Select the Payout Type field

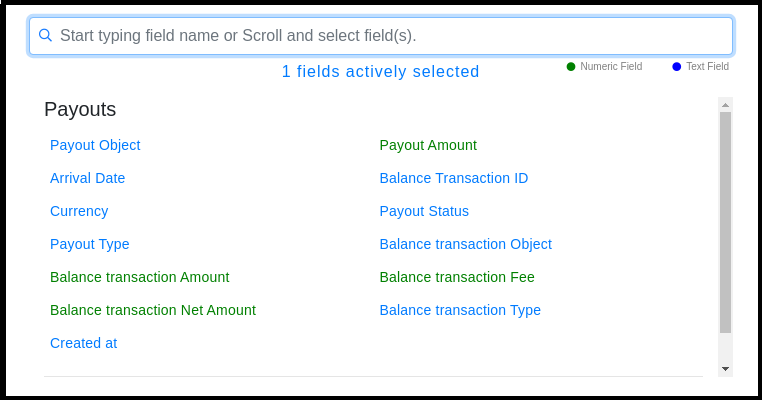(x=89, y=244)
